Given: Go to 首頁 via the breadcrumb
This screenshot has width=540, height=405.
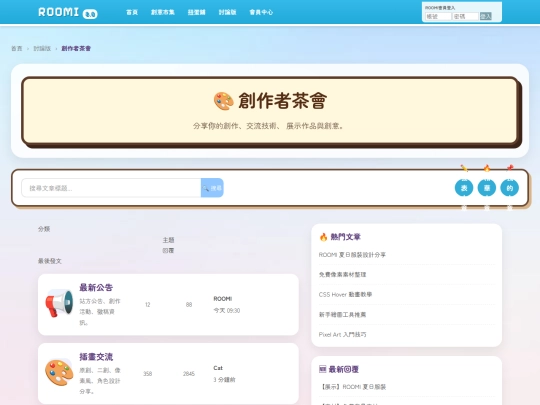Looking at the screenshot, I should (17, 49).
